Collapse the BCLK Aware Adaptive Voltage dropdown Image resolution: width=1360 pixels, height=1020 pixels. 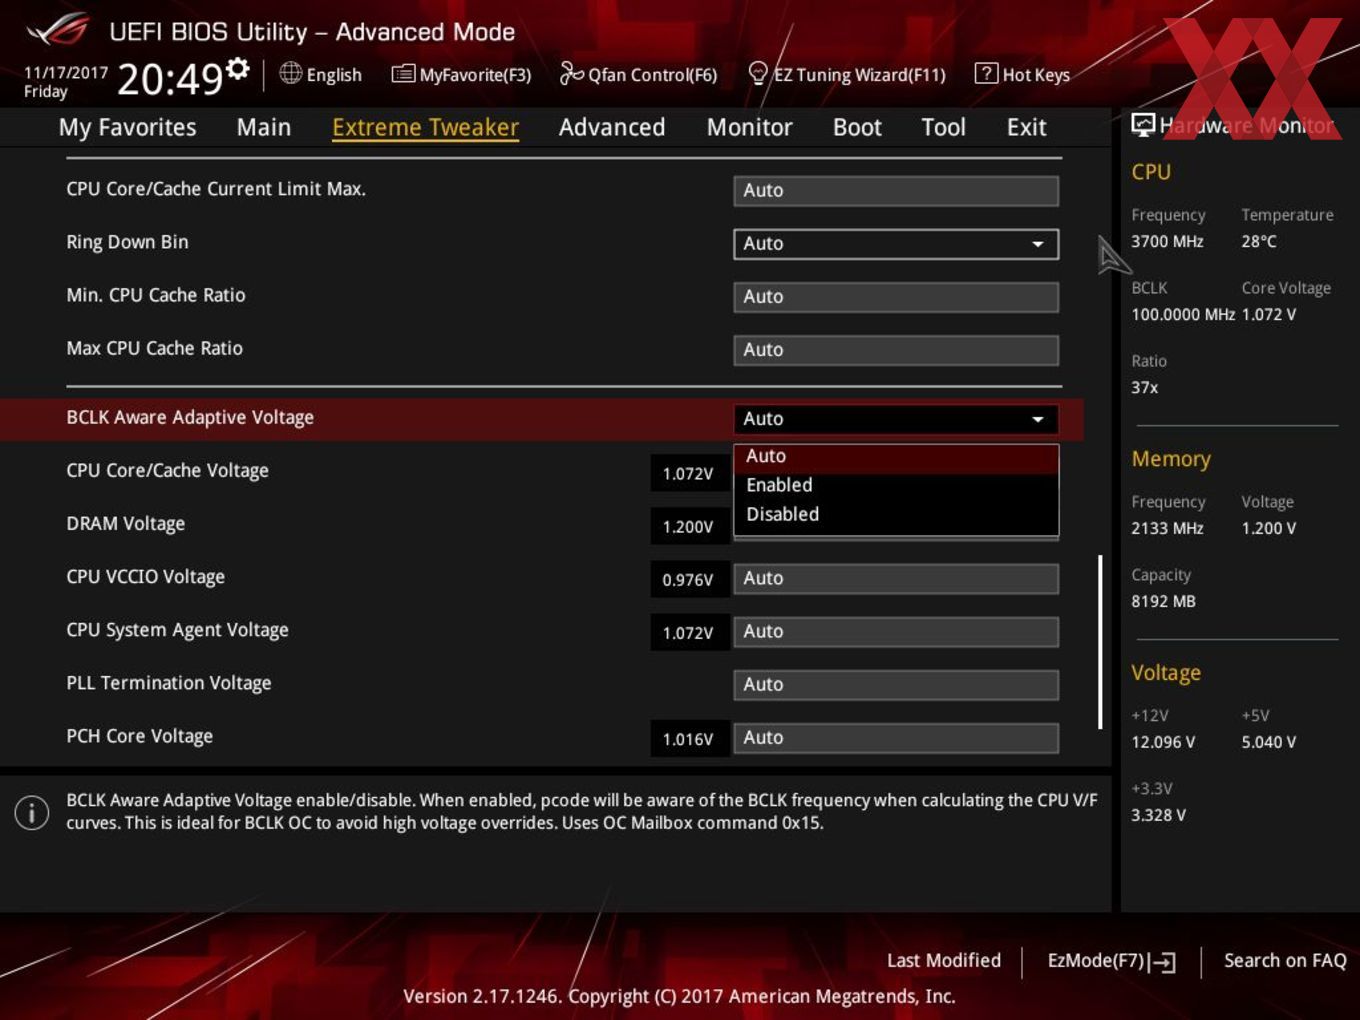(x=896, y=419)
